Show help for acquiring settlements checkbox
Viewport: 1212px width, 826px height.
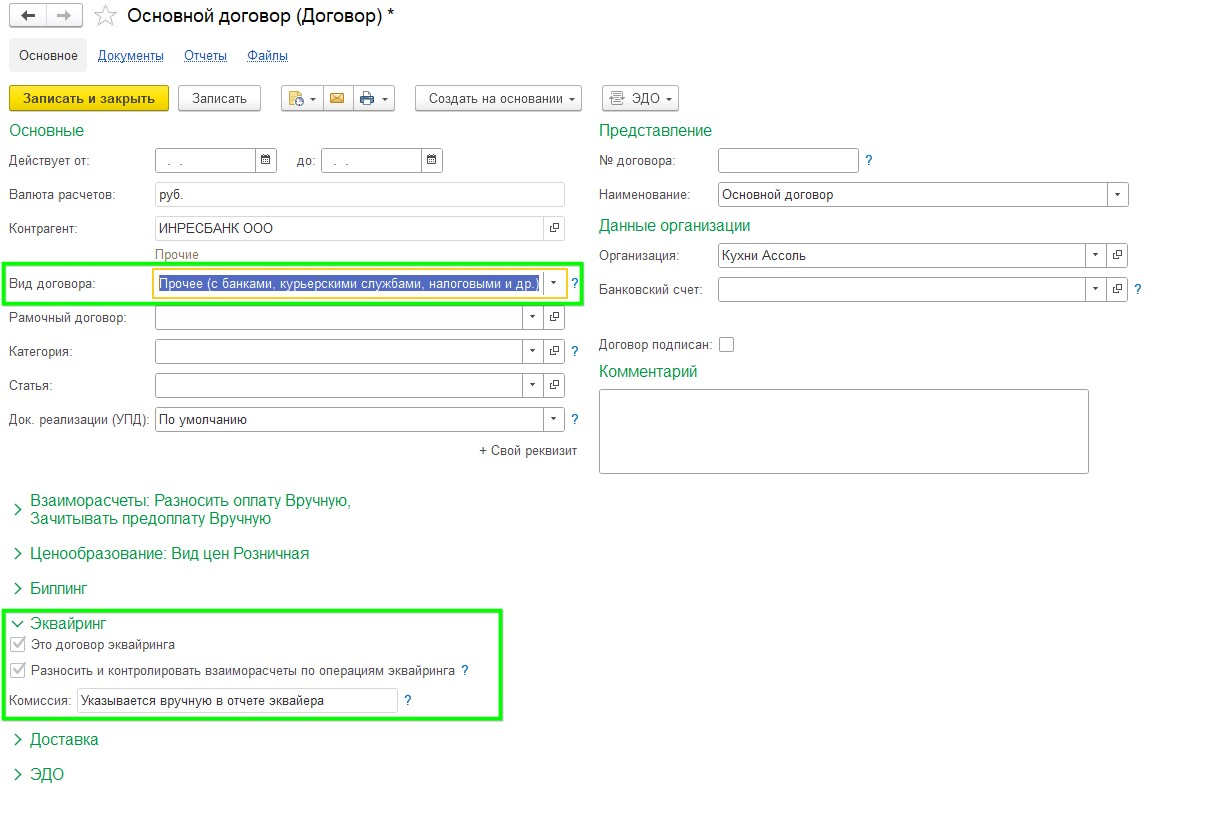coord(465,671)
